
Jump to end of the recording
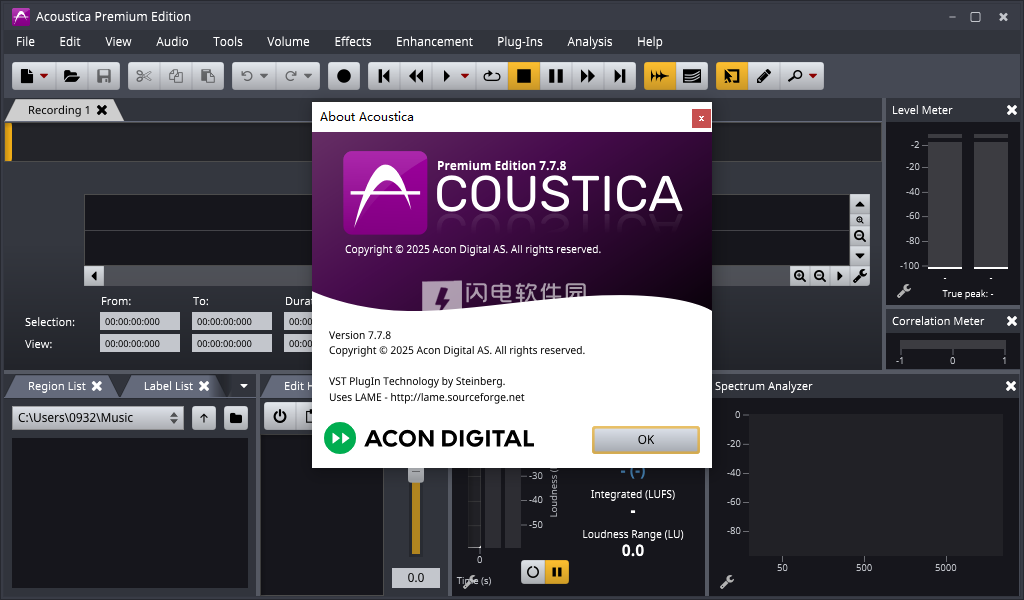(x=620, y=76)
